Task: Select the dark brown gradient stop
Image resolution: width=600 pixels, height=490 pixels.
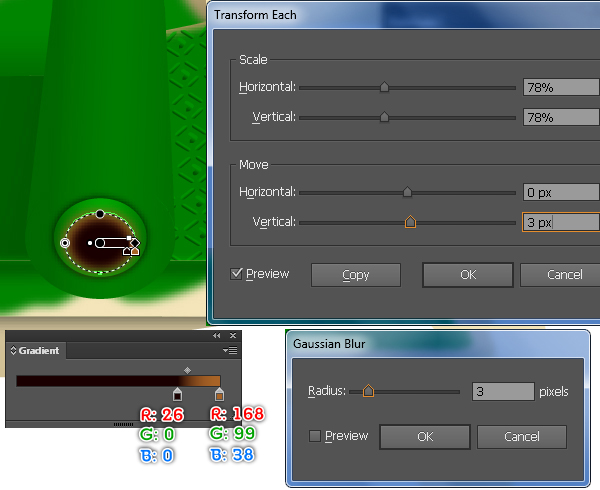Action: pyautogui.click(x=177, y=394)
